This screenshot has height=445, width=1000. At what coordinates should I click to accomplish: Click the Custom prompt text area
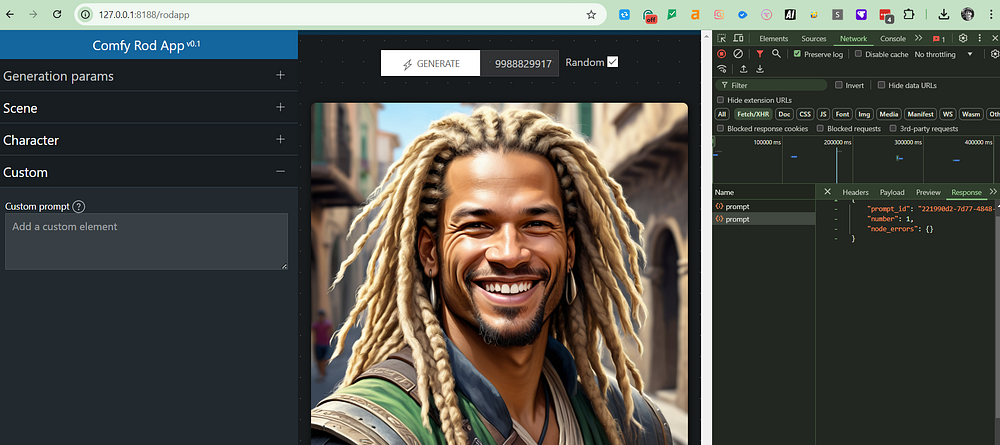click(146, 241)
